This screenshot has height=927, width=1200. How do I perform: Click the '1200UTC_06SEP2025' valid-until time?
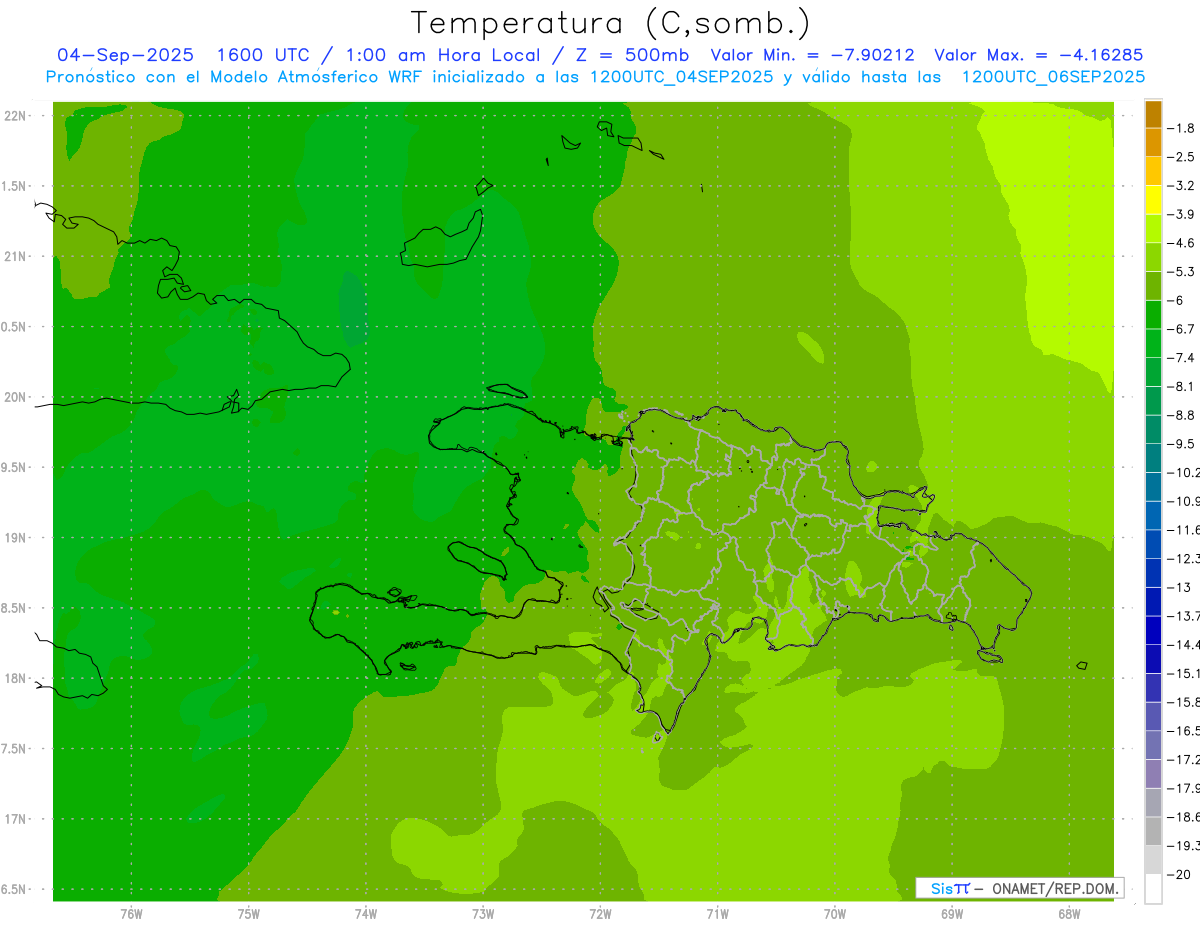point(1053,77)
